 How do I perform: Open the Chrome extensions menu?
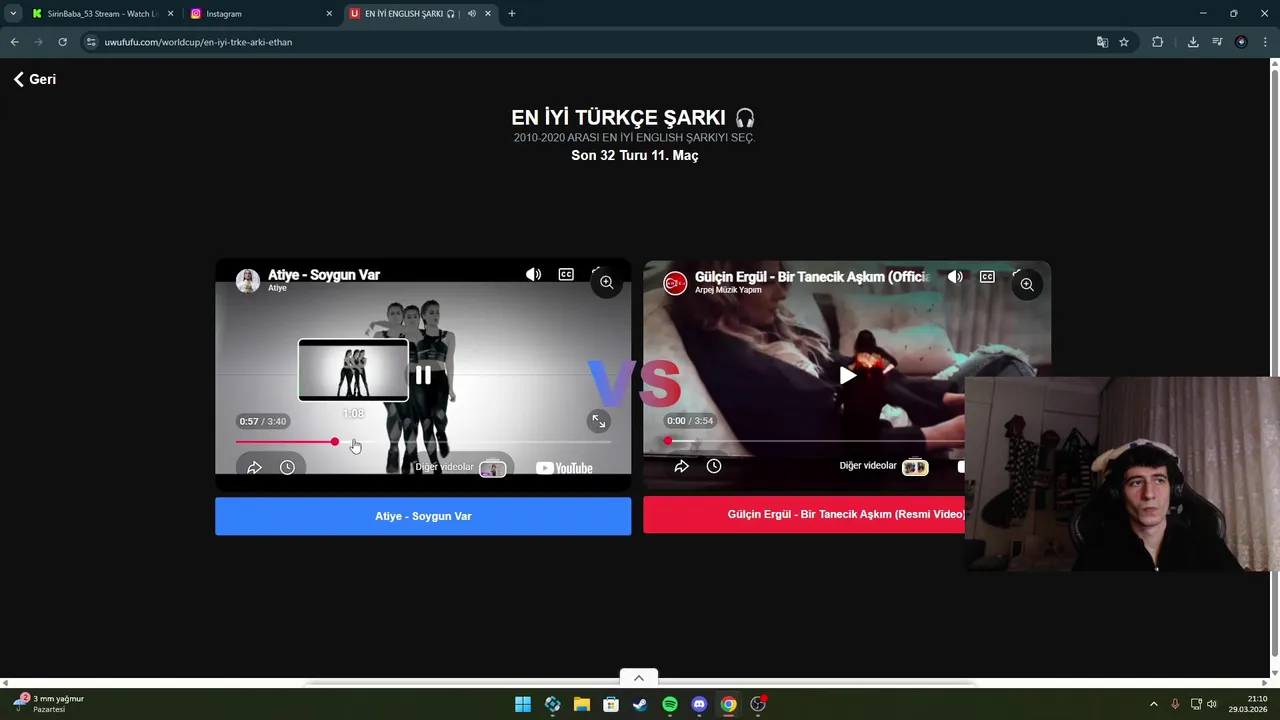coord(1157,42)
